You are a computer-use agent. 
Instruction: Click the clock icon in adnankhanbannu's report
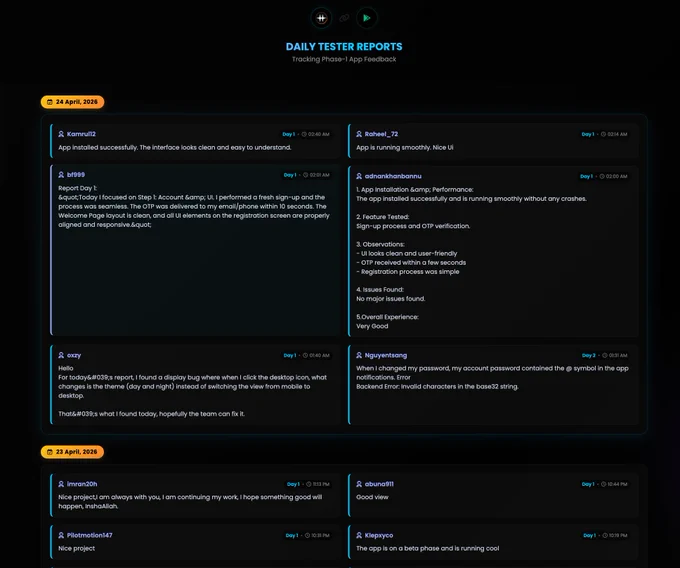coord(602,176)
